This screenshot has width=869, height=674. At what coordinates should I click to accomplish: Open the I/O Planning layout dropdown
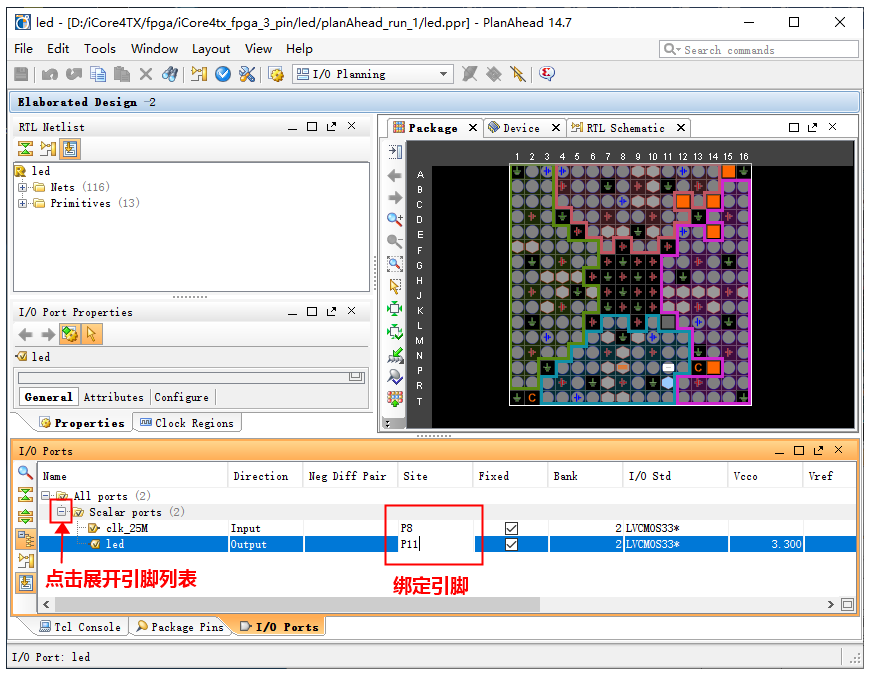pyautogui.click(x=444, y=74)
